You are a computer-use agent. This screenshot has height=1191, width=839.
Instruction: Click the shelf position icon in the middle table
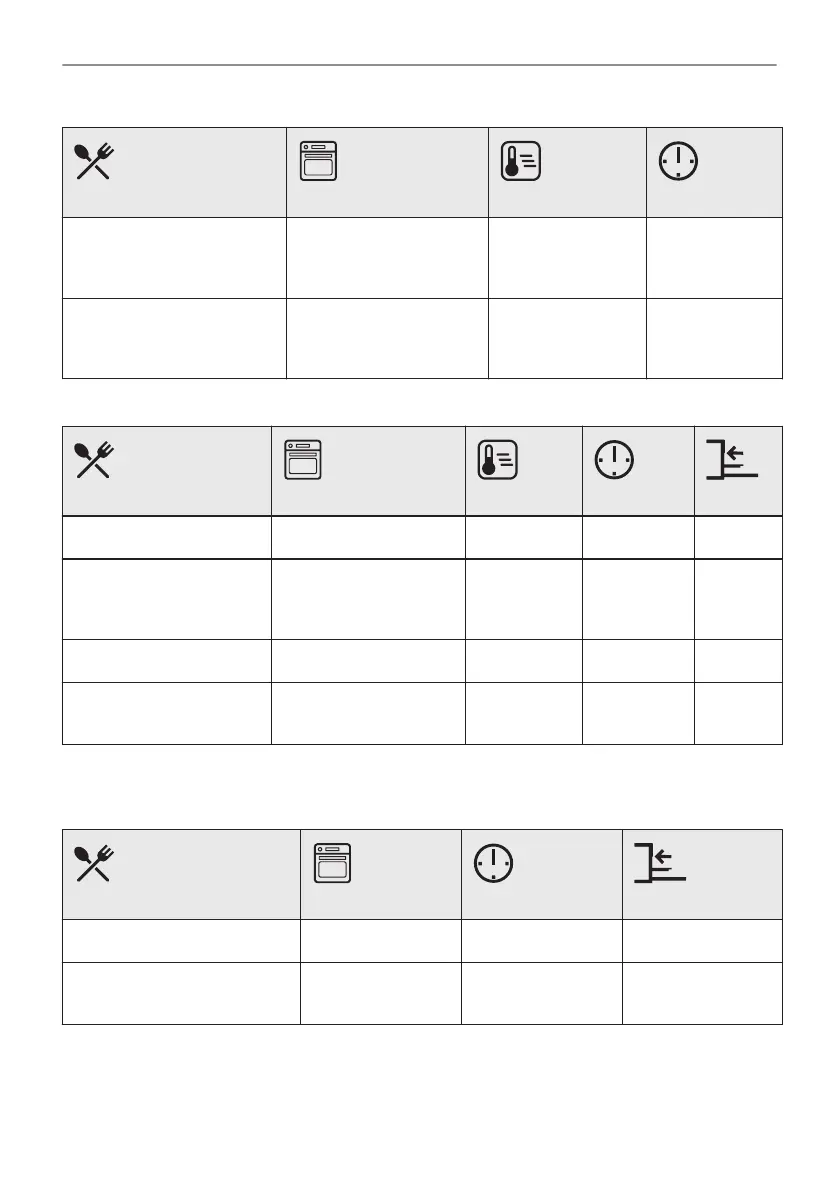[x=732, y=461]
